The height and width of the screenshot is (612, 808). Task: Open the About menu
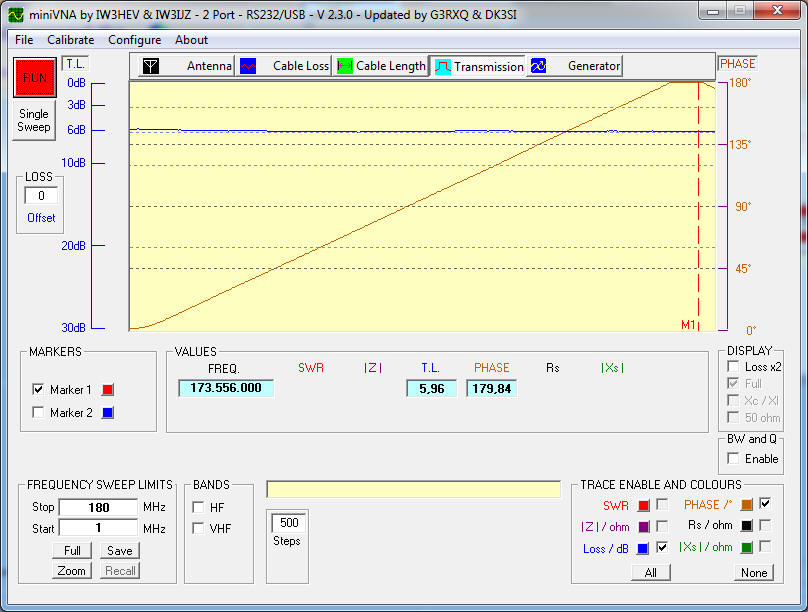coord(191,40)
